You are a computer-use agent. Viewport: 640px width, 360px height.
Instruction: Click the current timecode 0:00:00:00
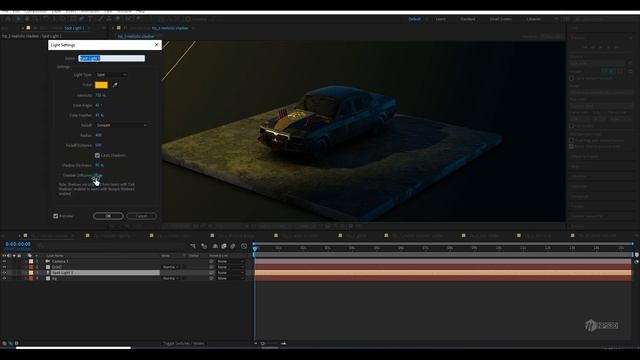coord(18,244)
